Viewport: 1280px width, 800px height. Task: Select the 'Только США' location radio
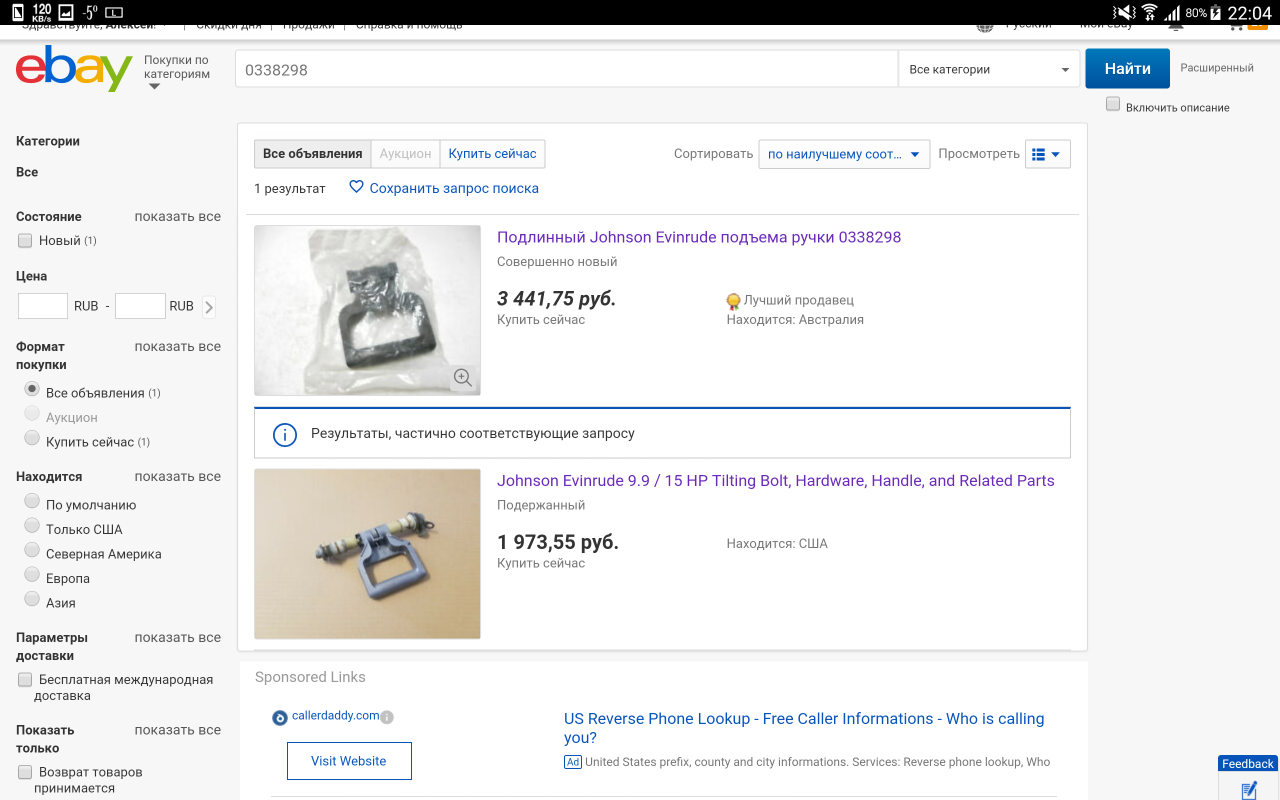32,528
